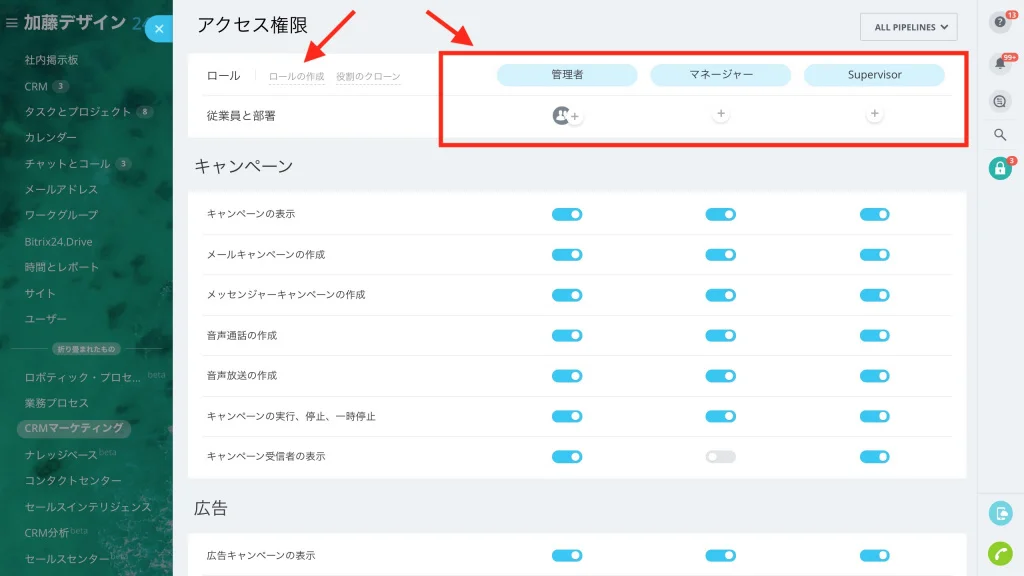Select the 管理者 role header

(567, 74)
